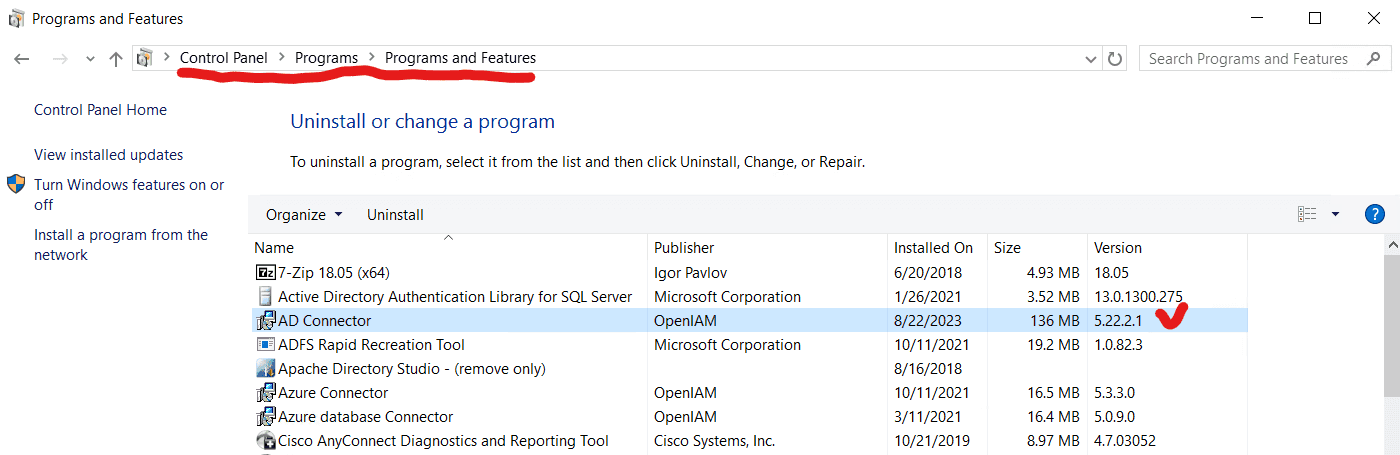Click the change view icon in toolbar

[1307, 214]
